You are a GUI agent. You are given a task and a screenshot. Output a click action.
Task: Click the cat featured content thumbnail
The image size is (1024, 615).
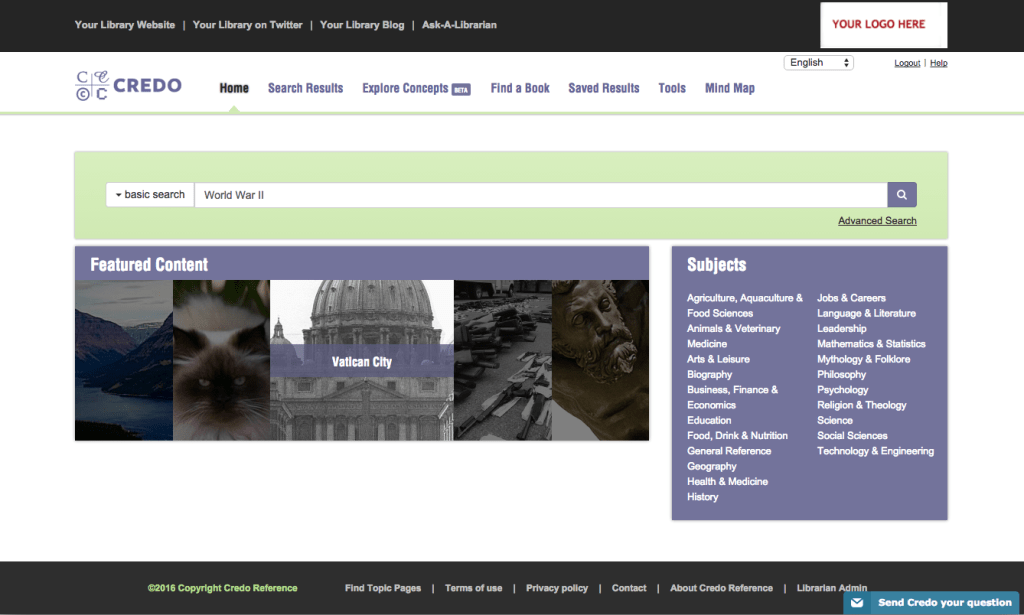pyautogui.click(x=221, y=361)
